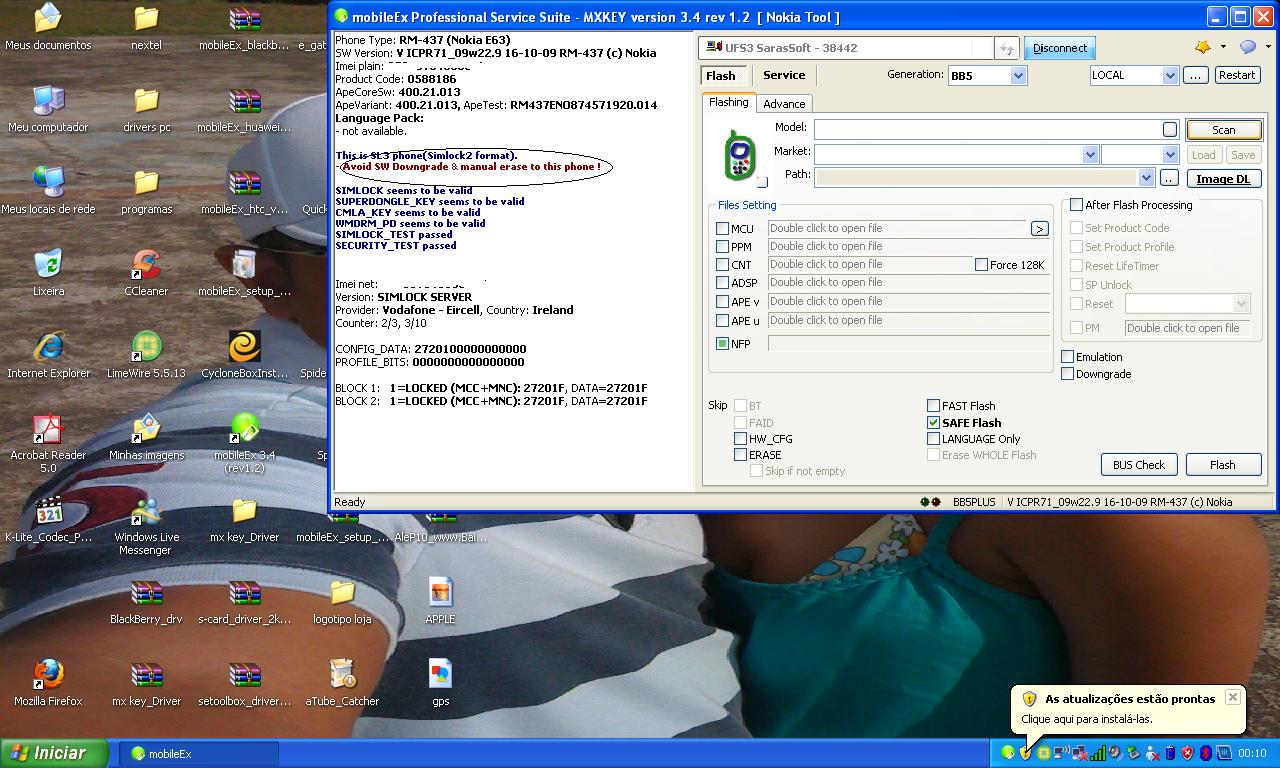Open the arrow dropdown beside star icon
The image size is (1280, 768).
1222,47
